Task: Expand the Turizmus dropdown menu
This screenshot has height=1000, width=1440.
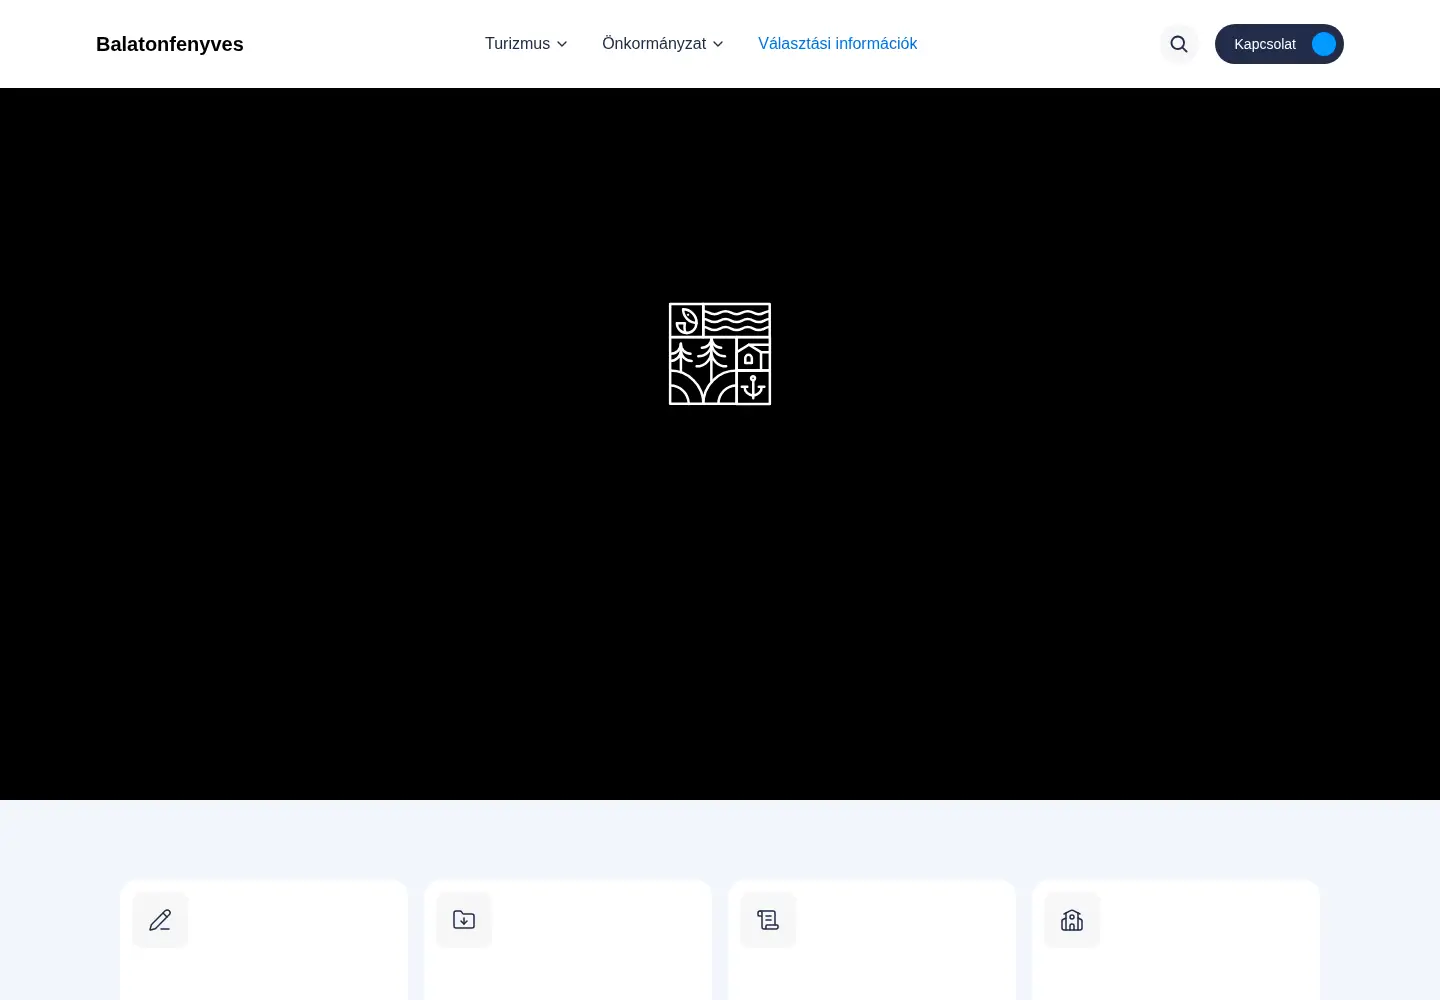Action: point(526,44)
